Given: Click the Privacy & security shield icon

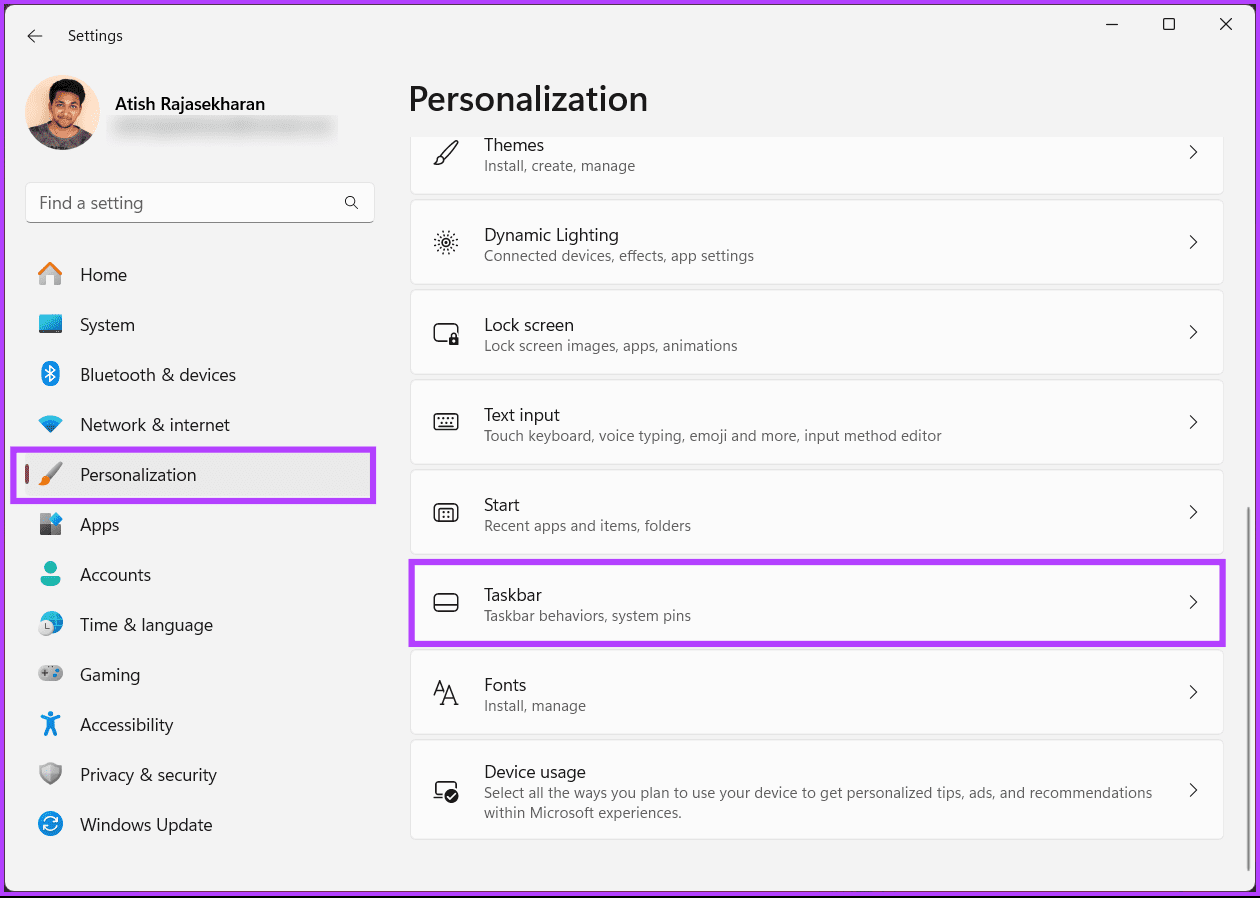Looking at the screenshot, I should pos(50,774).
